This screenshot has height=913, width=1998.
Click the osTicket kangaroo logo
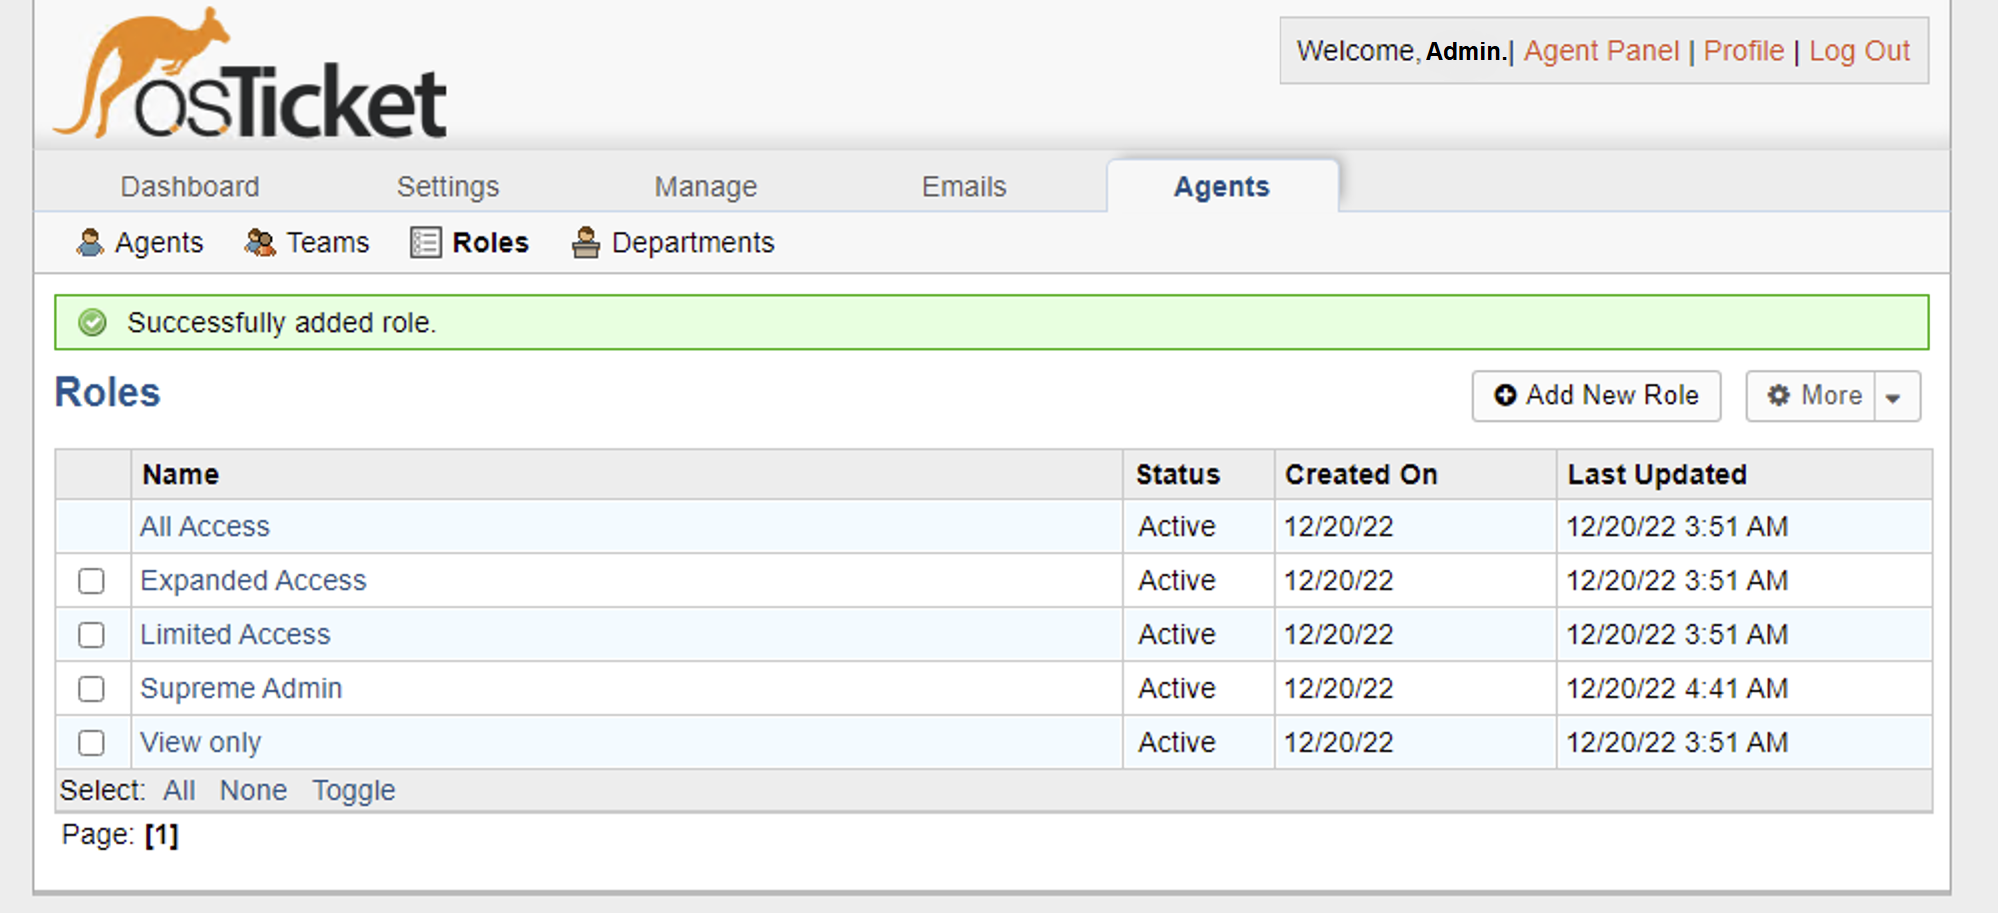(249, 73)
